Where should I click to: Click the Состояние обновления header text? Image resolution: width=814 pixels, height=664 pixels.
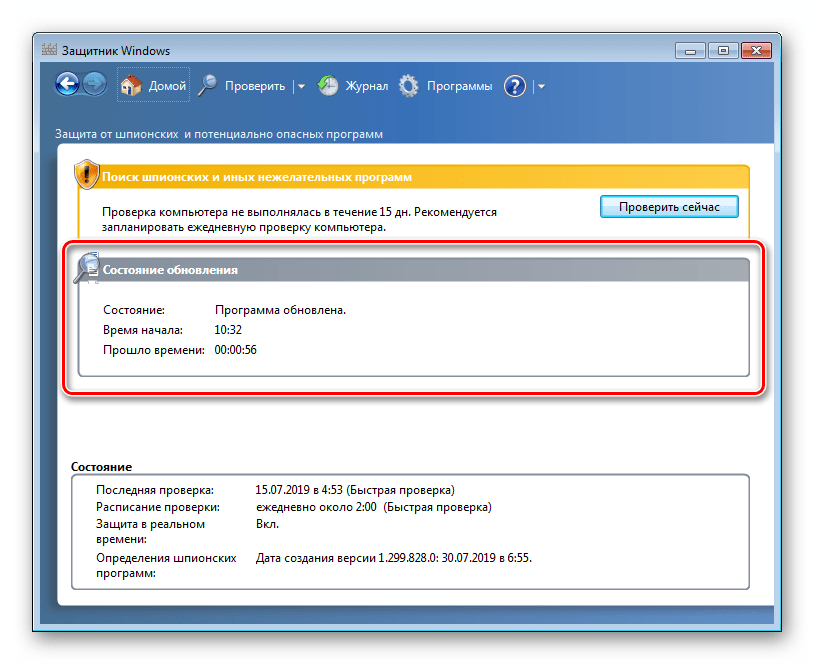170,270
